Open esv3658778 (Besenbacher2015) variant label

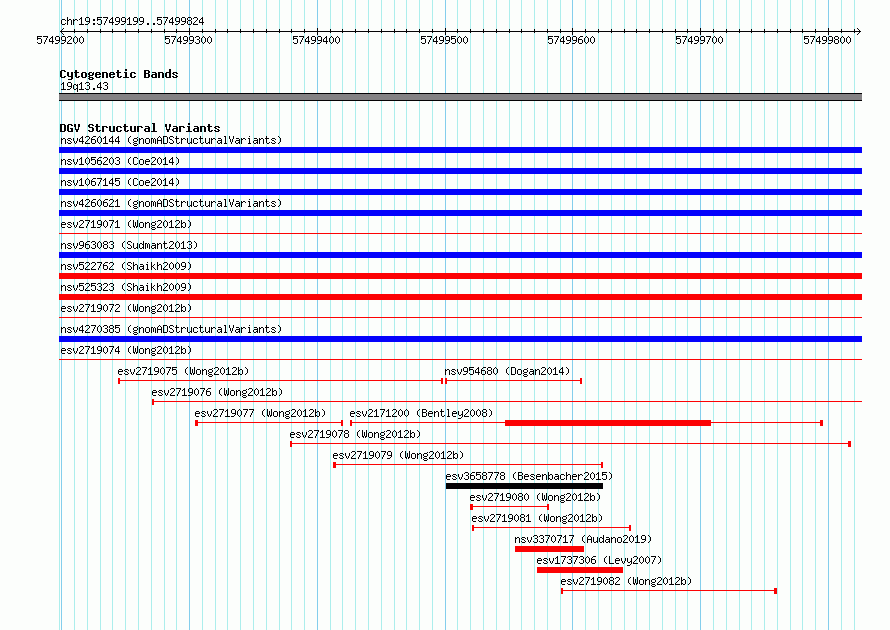[529, 476]
